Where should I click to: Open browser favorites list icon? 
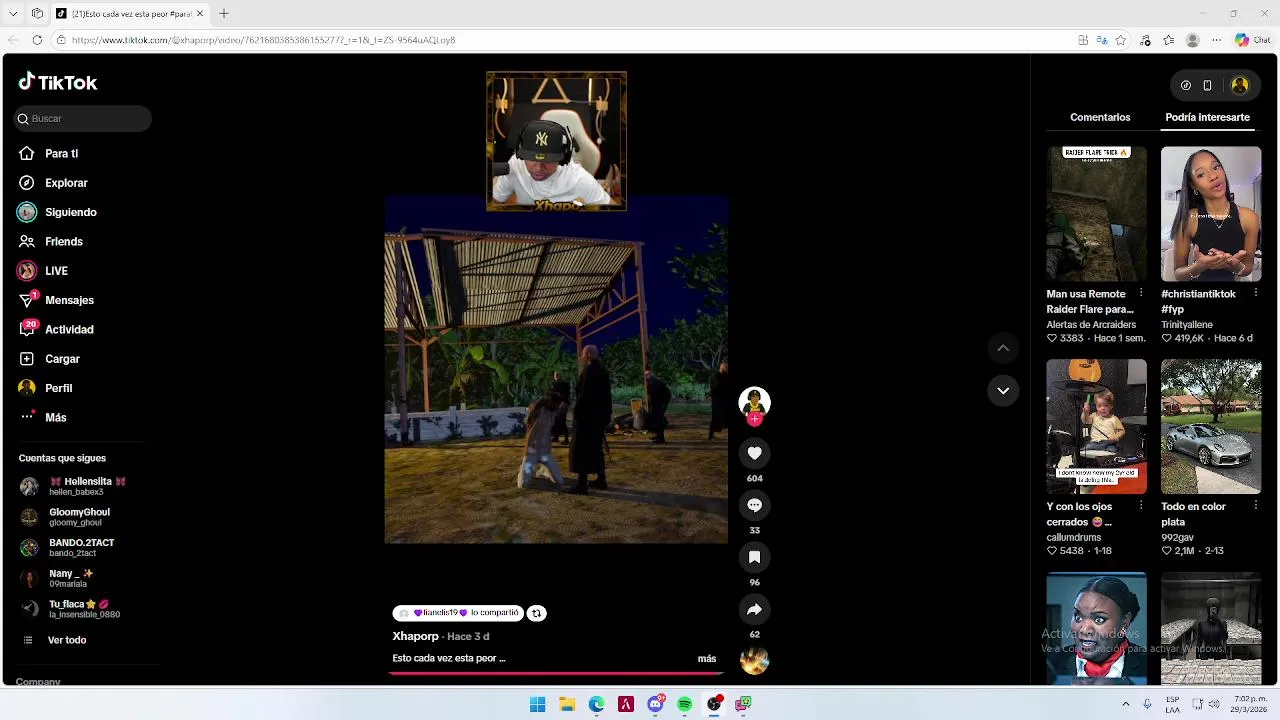click(1168, 40)
